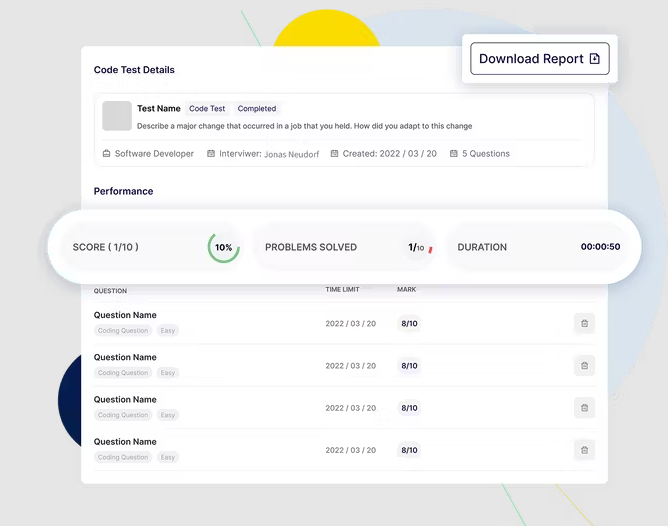Click the icon beside 5 Questions
This screenshot has width=668, height=526.
454,154
